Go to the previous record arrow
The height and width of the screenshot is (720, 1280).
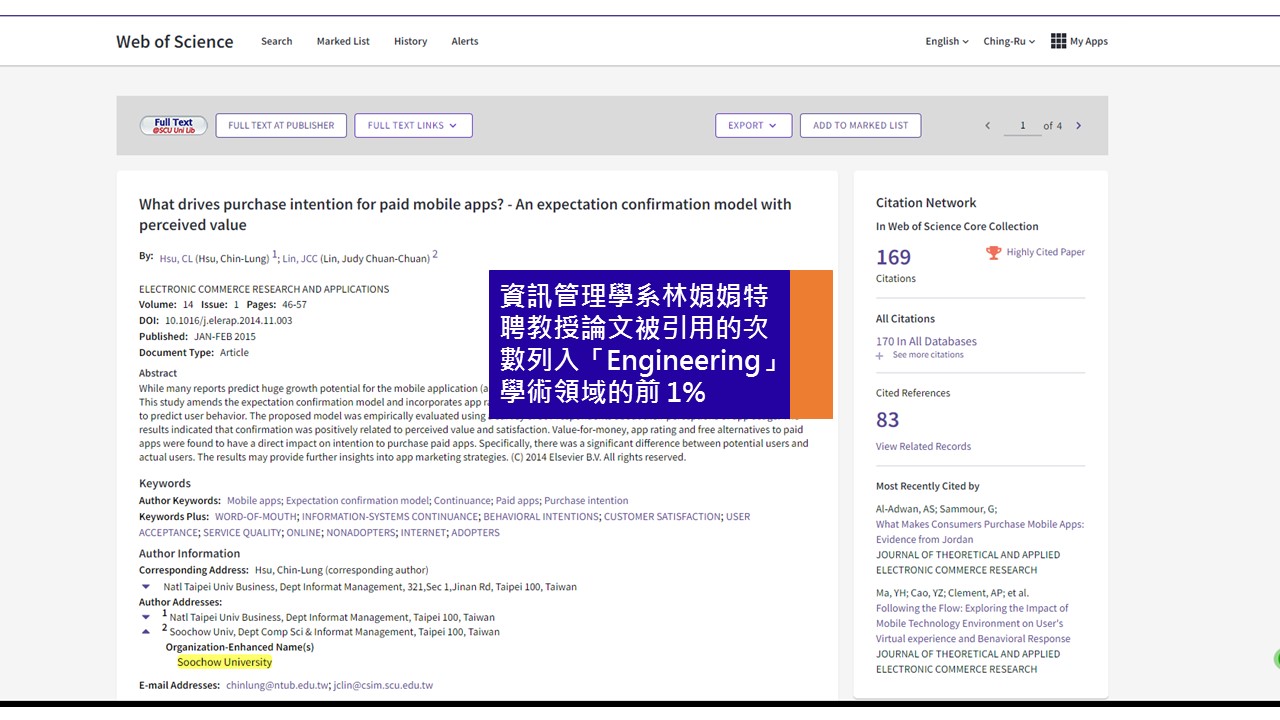(988, 126)
